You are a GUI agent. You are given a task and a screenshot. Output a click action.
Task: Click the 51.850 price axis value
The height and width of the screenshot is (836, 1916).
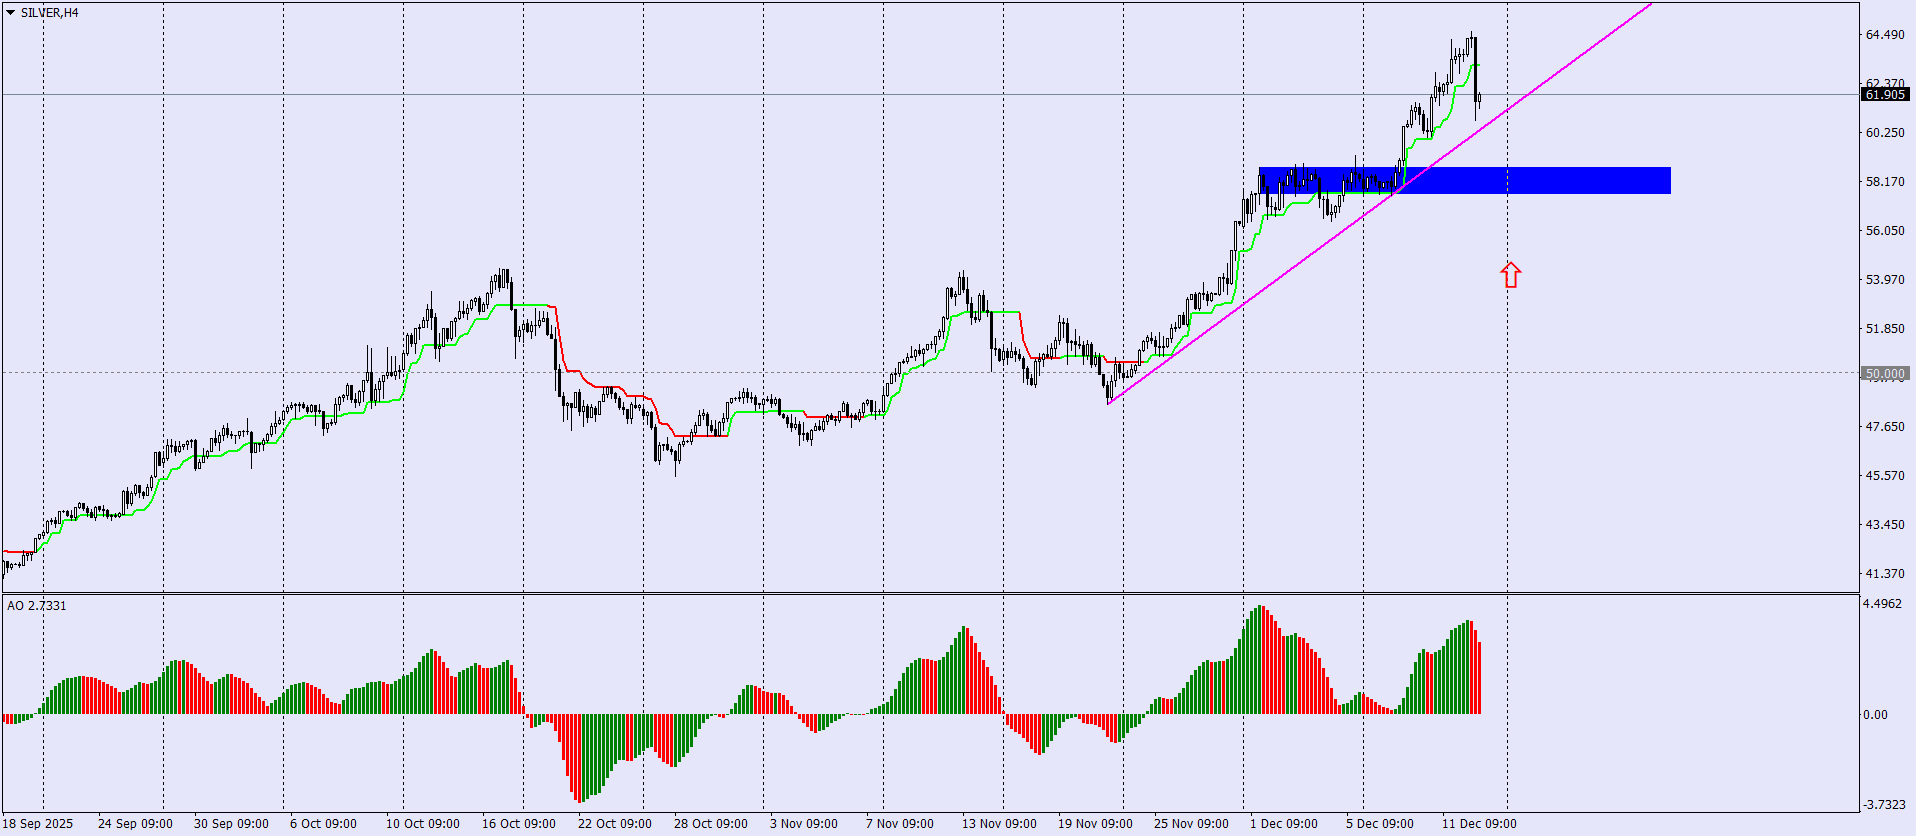[1885, 329]
